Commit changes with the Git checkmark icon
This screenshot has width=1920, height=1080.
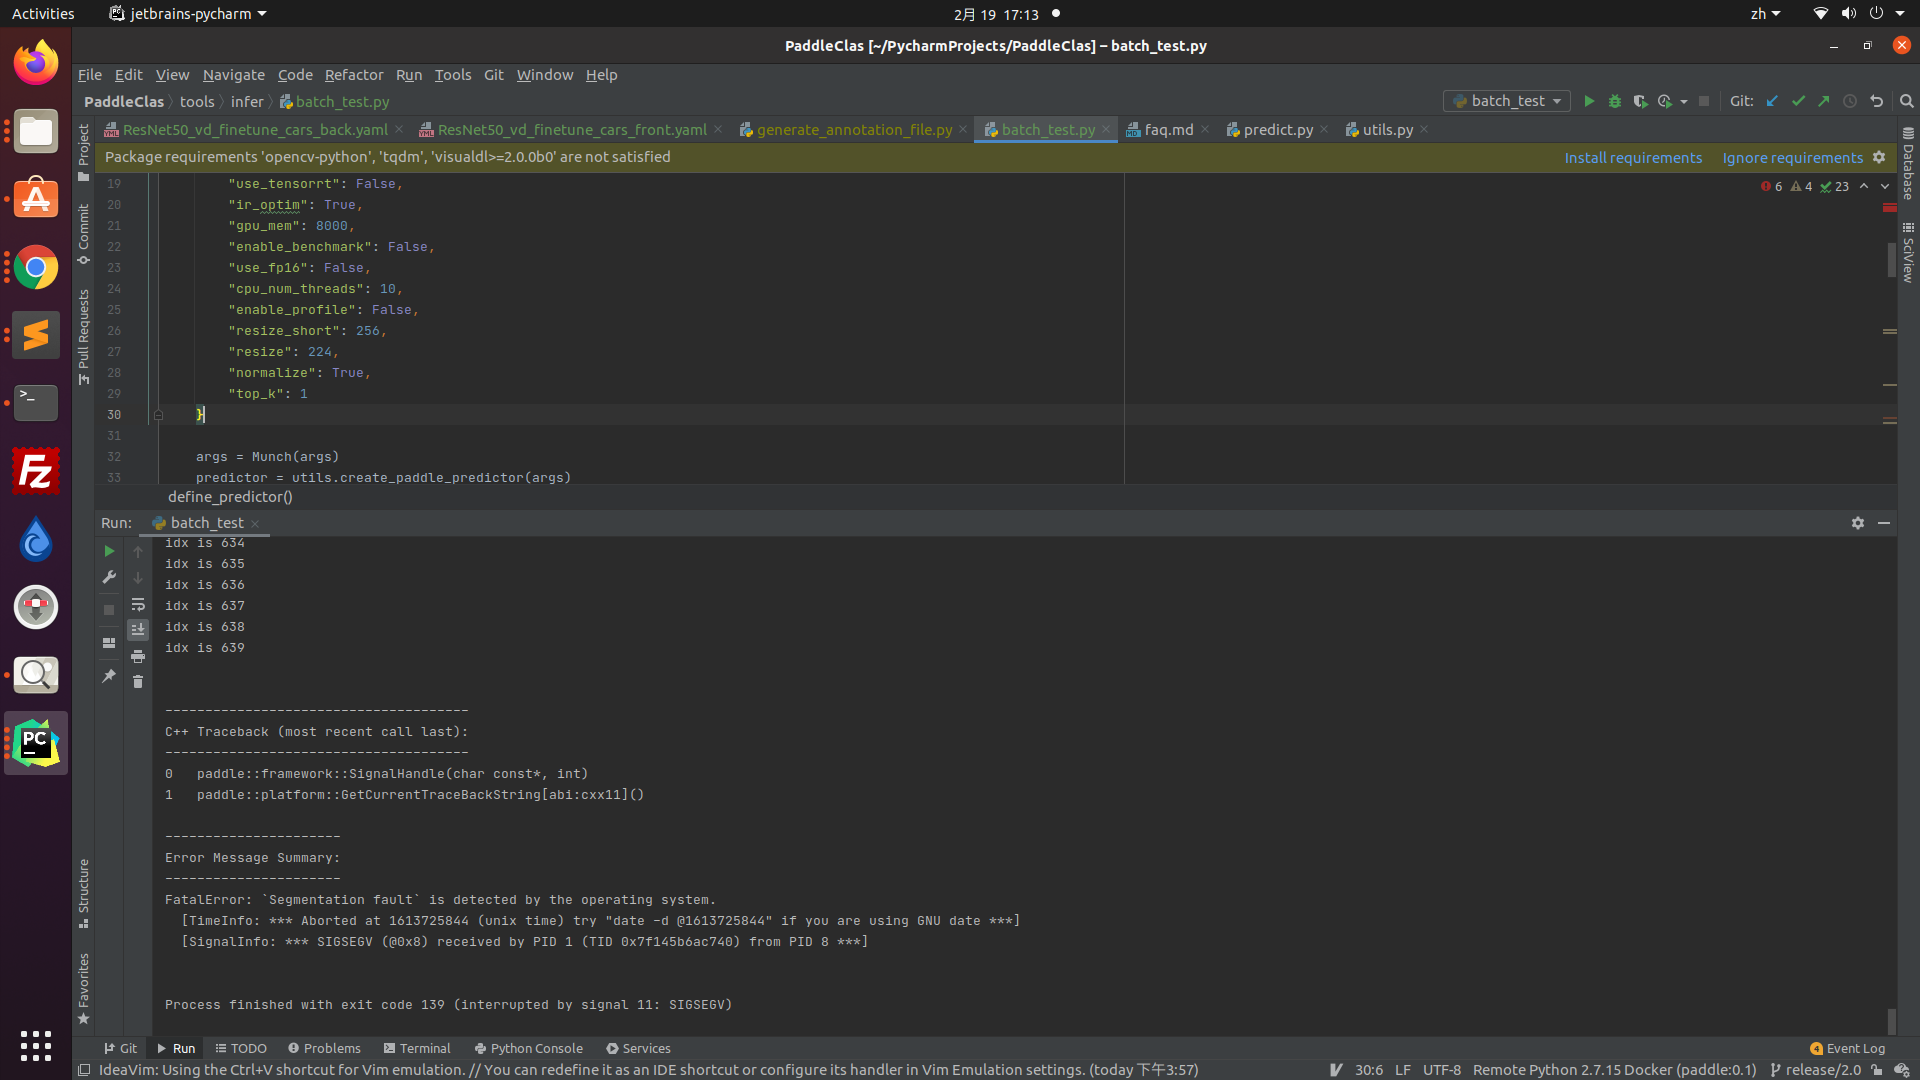coord(1799,101)
